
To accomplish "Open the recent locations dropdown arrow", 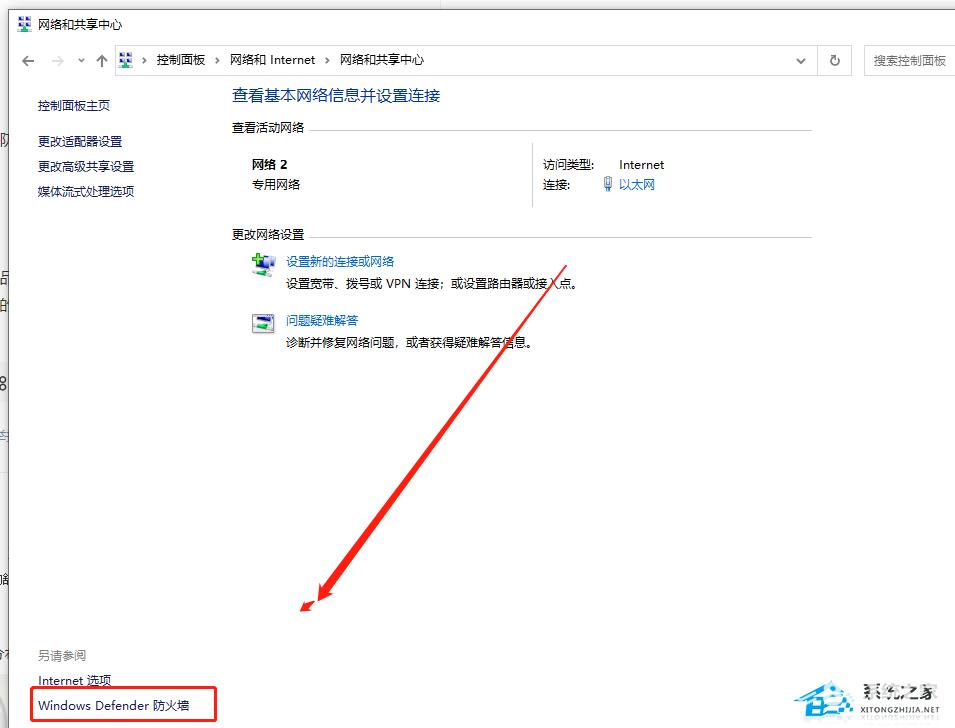I will (81, 60).
